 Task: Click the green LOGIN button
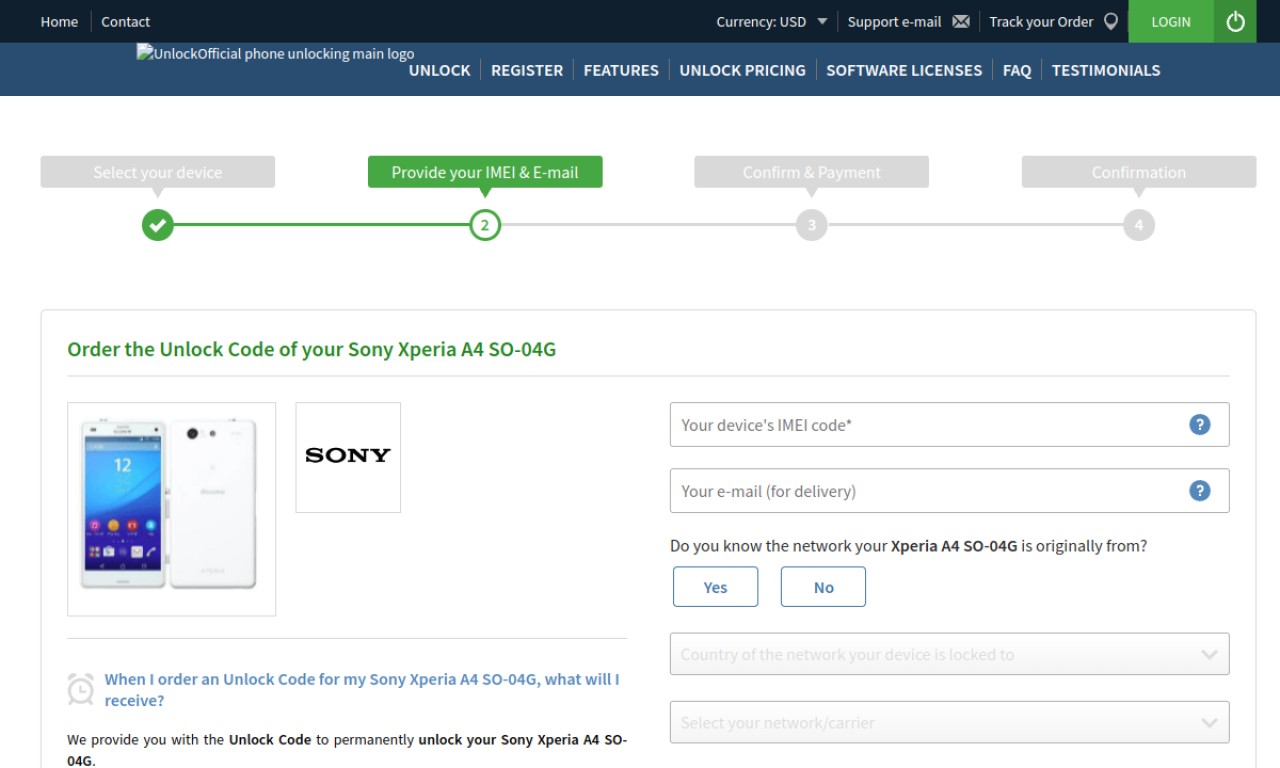pyautogui.click(x=1171, y=21)
